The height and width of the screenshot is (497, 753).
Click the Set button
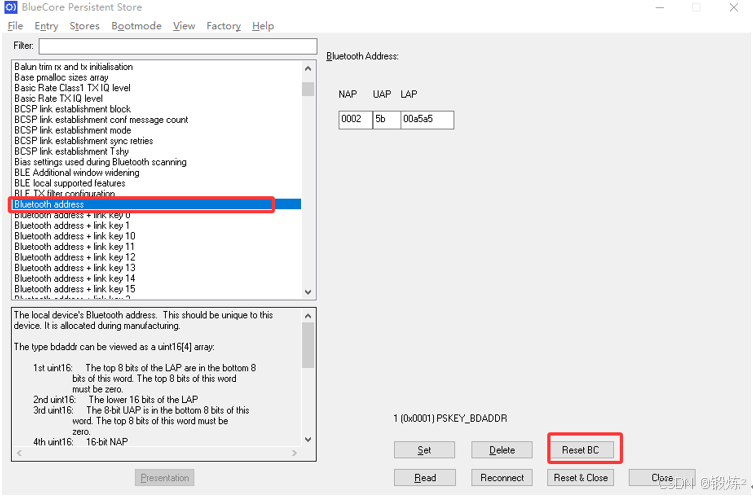(424, 450)
